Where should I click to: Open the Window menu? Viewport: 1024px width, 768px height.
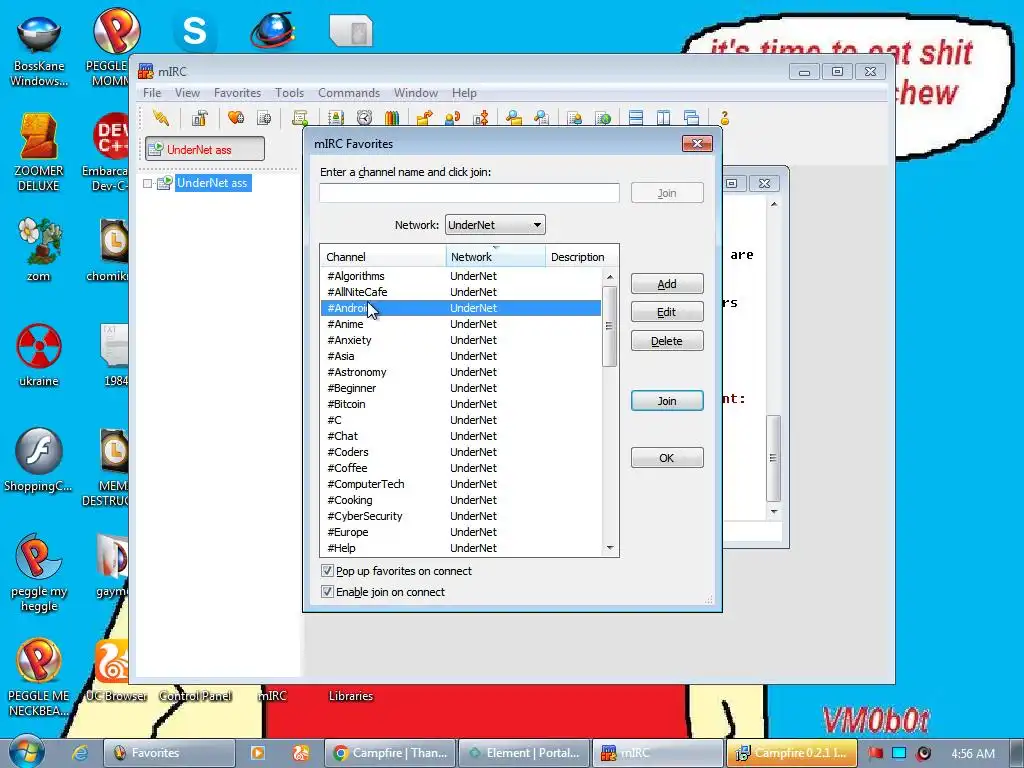[x=415, y=93]
